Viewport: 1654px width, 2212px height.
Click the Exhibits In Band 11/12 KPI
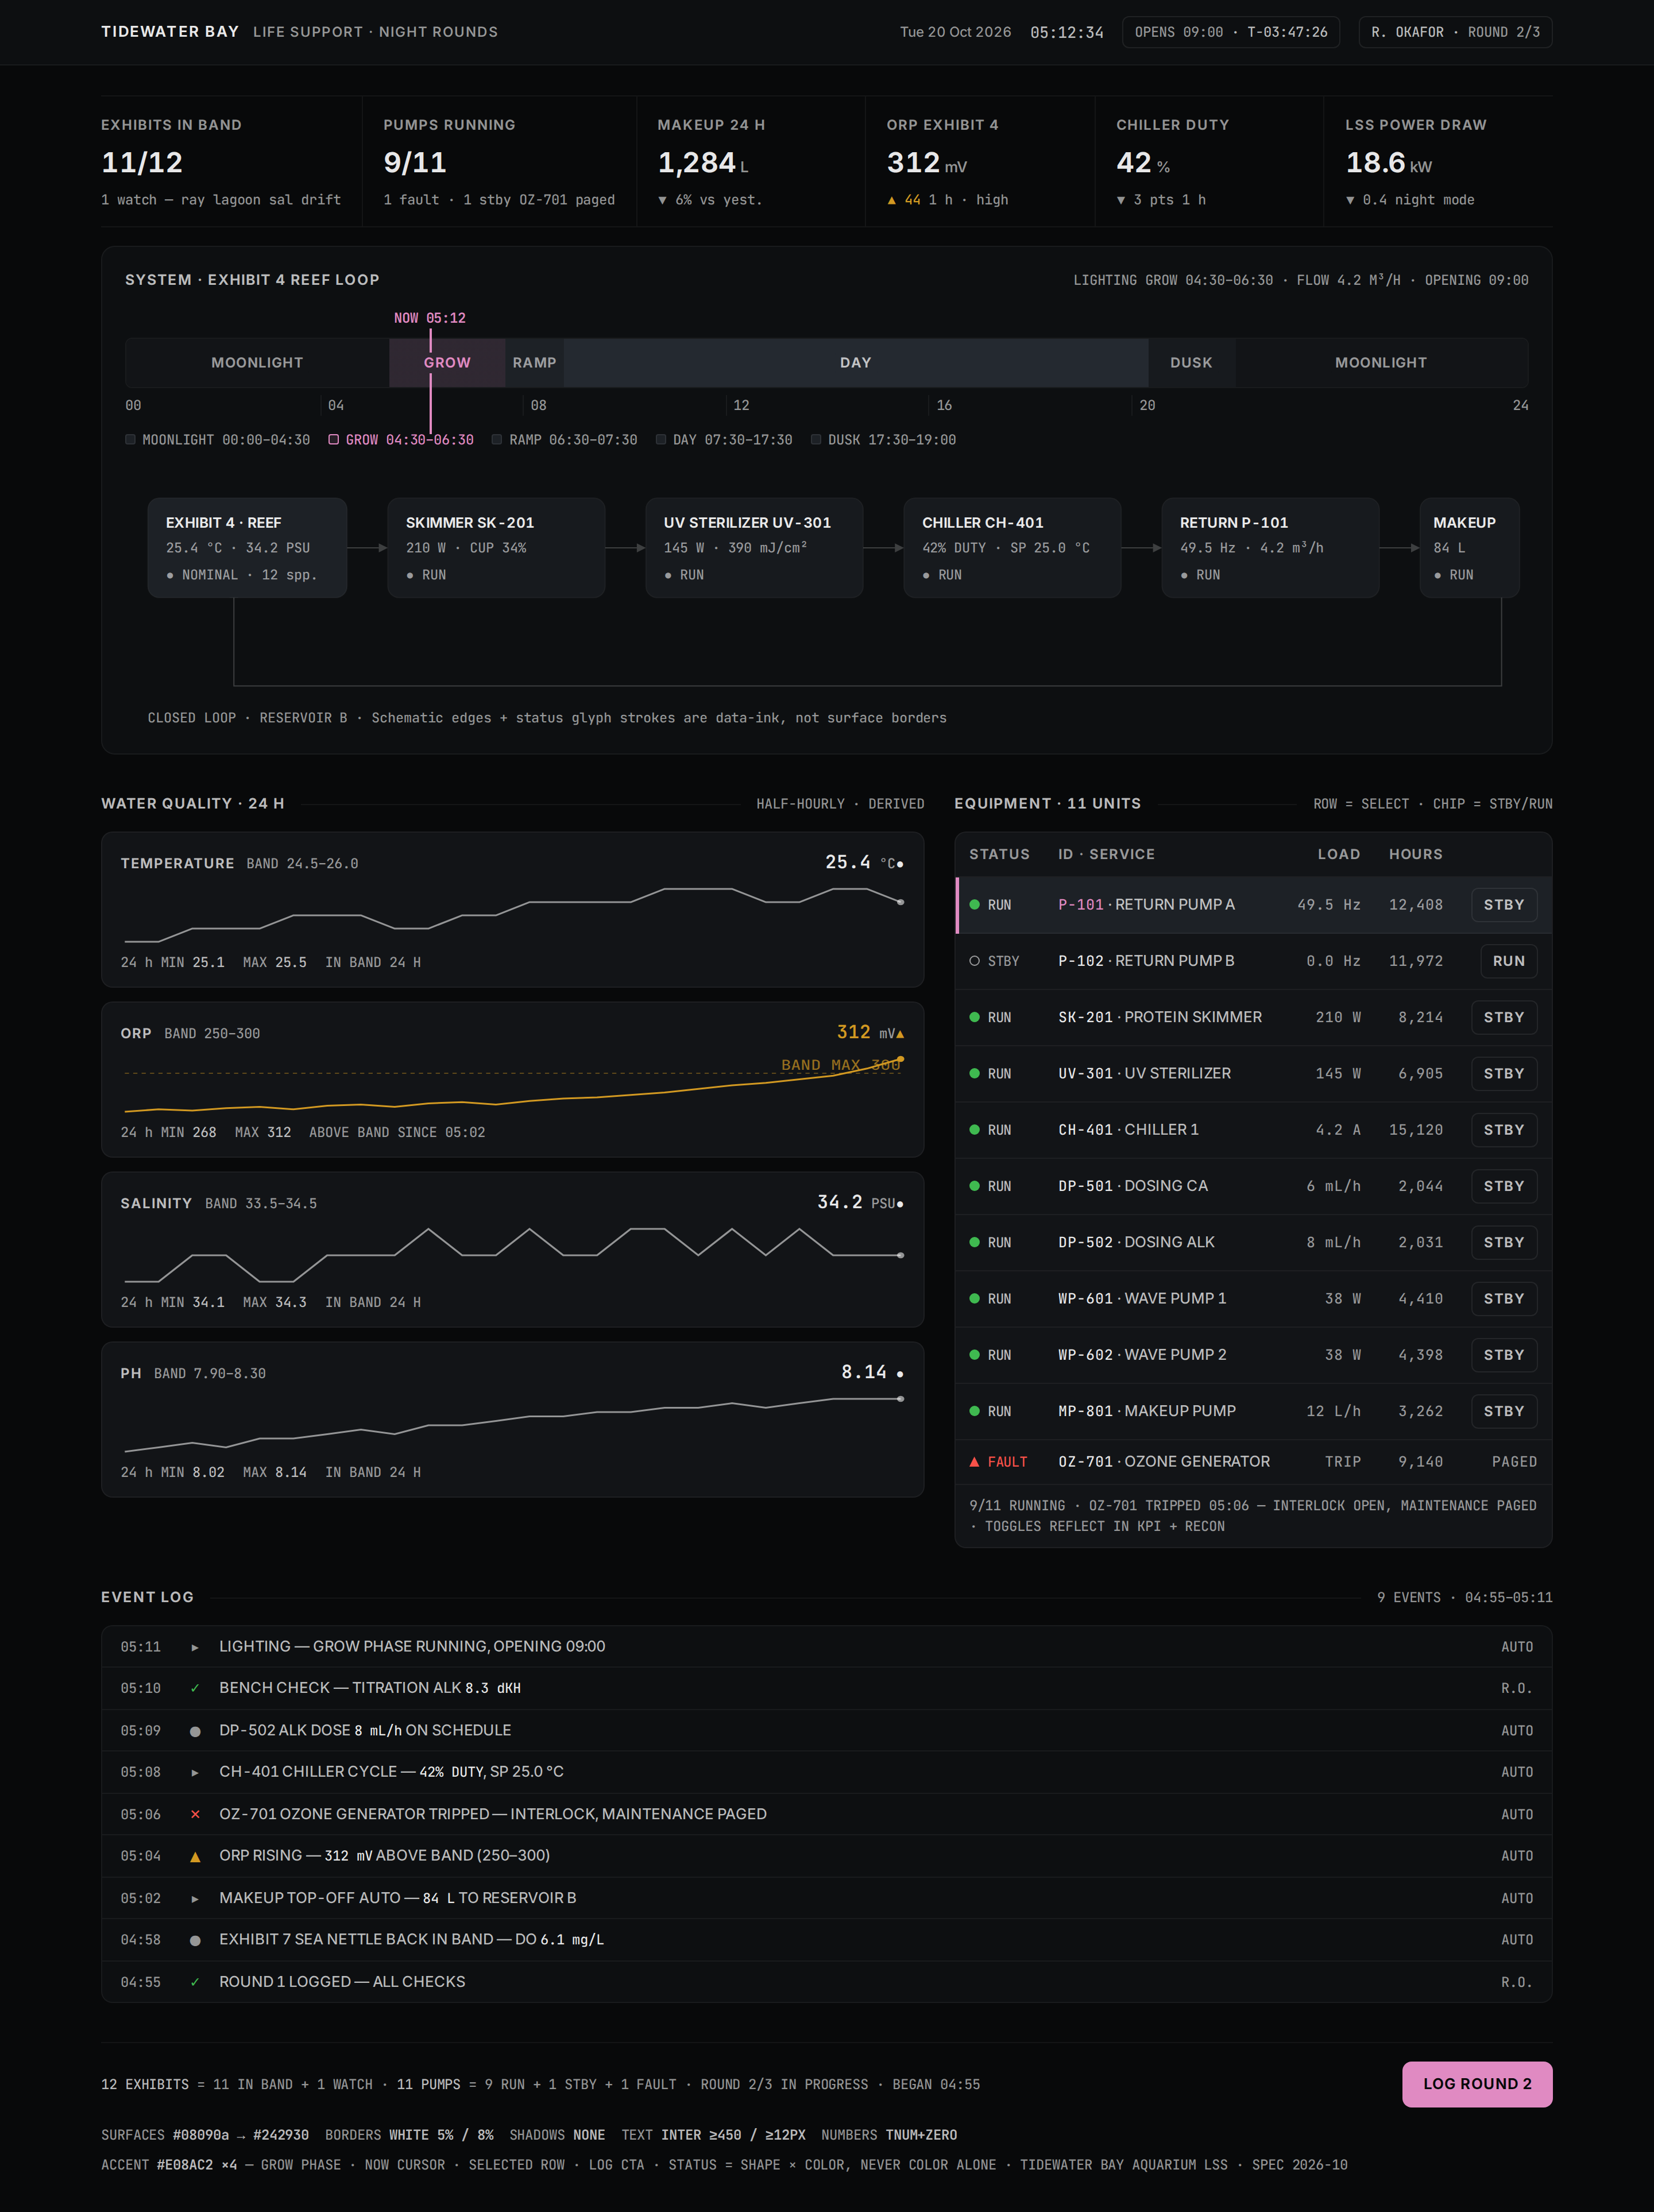tap(230, 162)
